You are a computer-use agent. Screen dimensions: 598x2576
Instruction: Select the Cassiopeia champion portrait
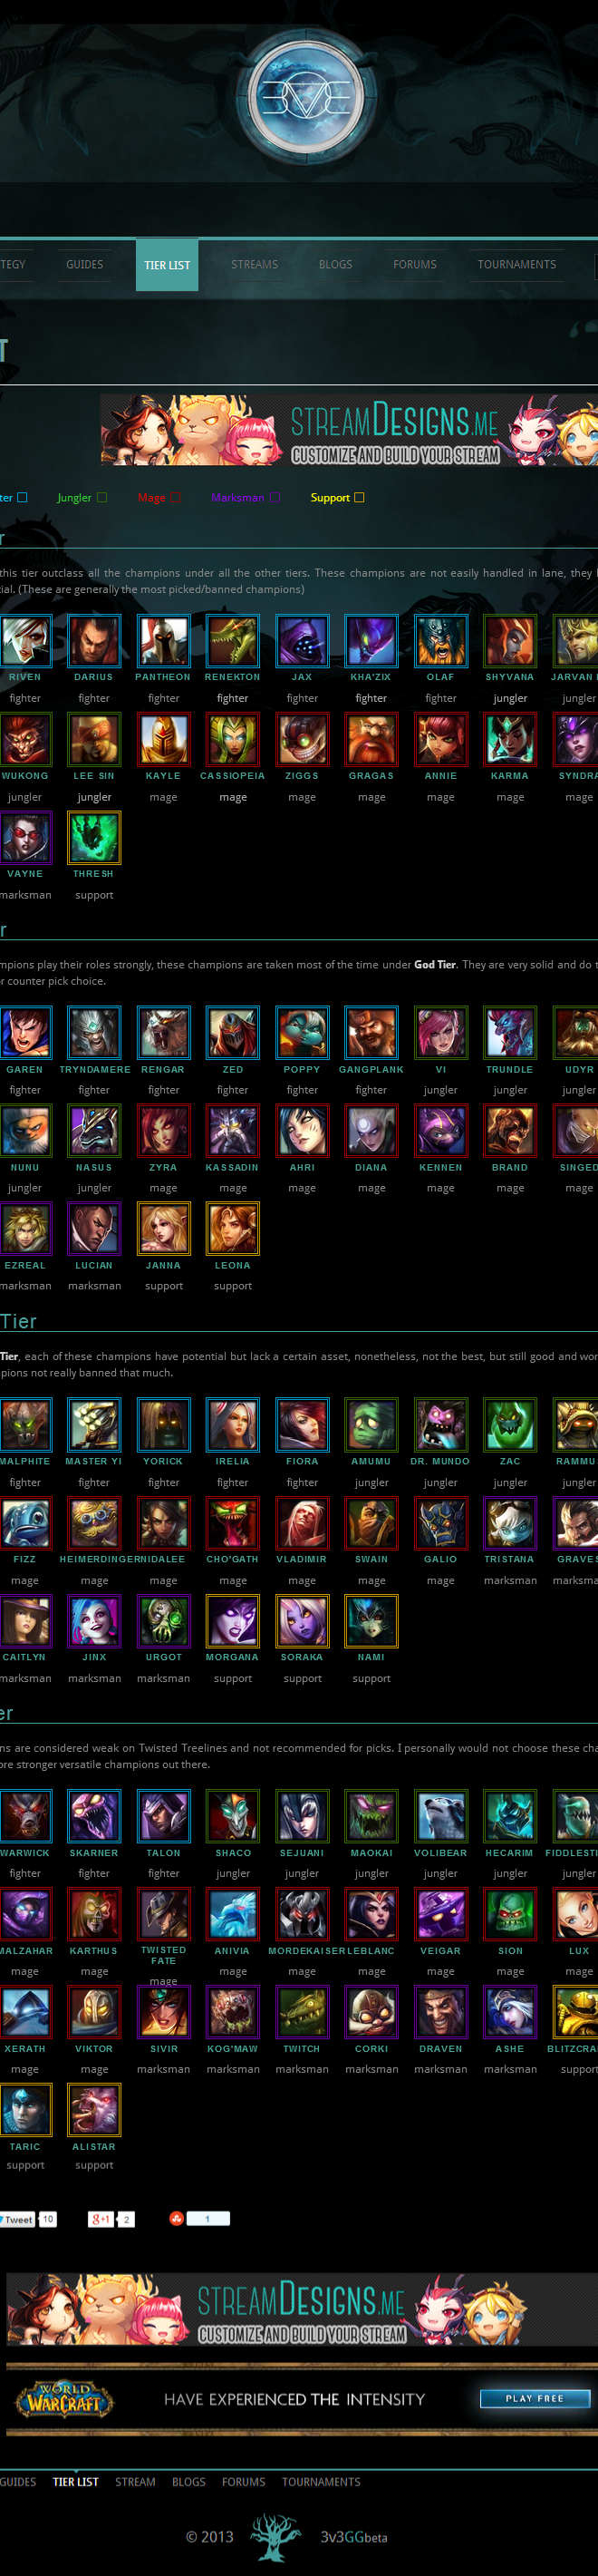(x=232, y=740)
